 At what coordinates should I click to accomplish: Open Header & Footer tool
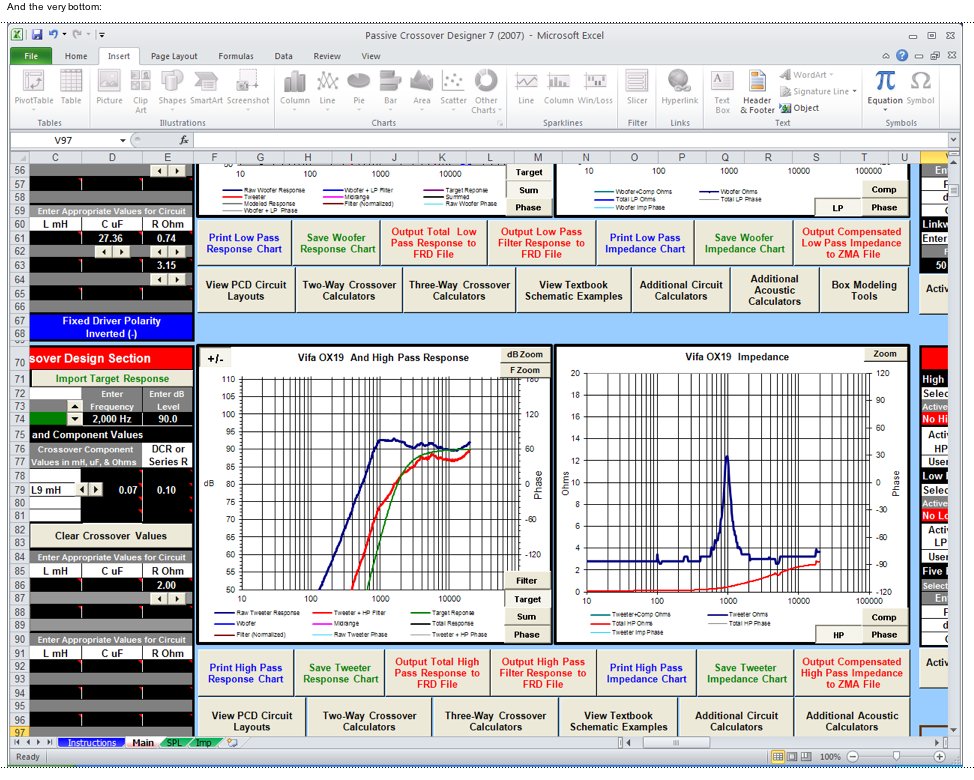pyautogui.click(x=757, y=92)
